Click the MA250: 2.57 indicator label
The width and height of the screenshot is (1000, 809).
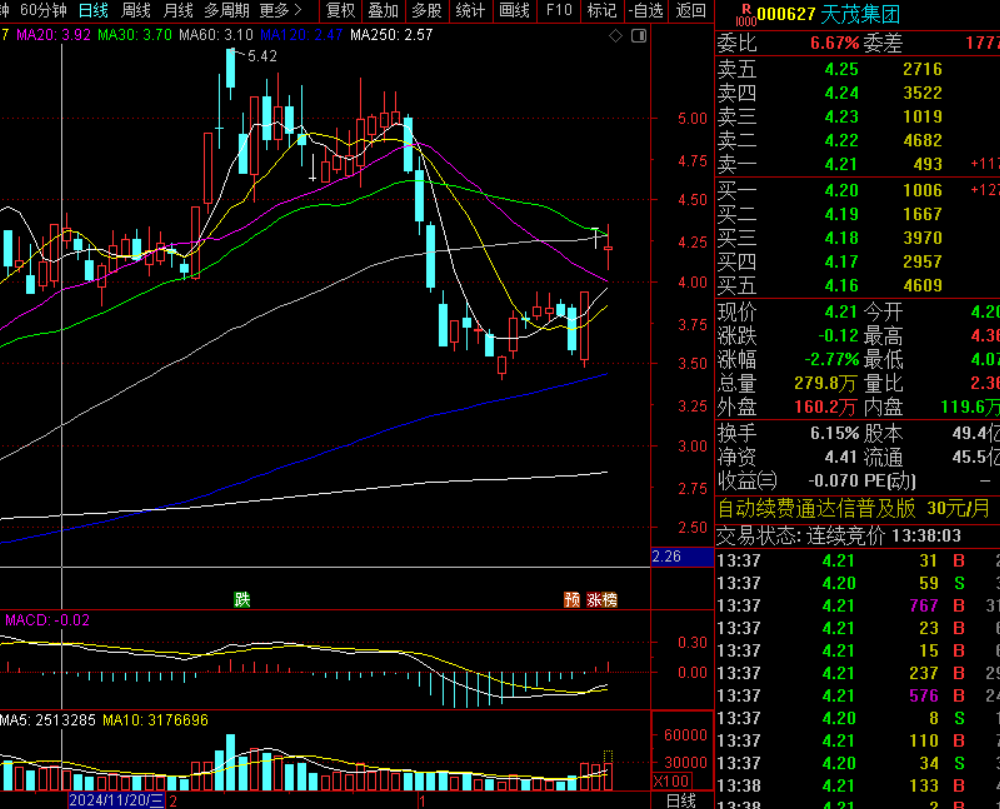[x=392, y=35]
